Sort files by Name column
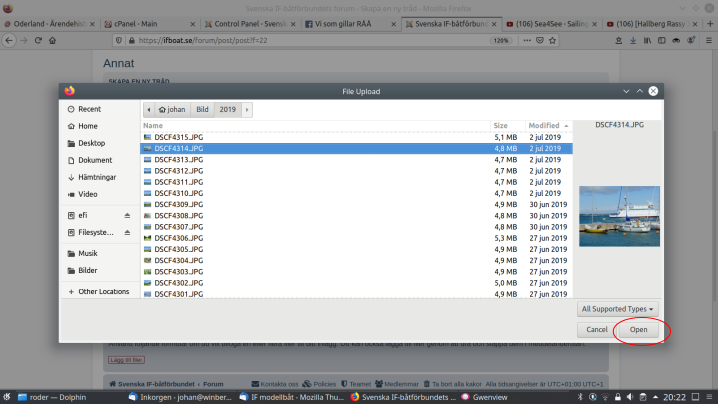 pyautogui.click(x=315, y=126)
